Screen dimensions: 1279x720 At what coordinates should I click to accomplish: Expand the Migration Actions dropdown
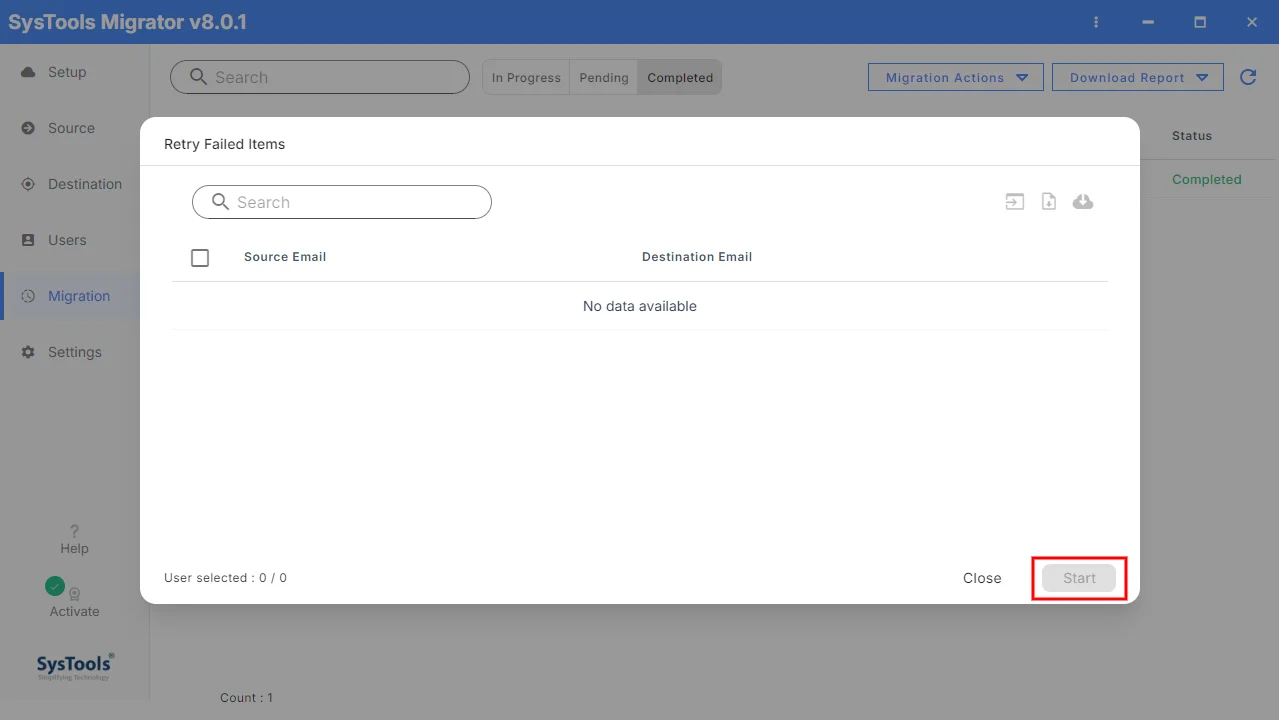pos(957,77)
